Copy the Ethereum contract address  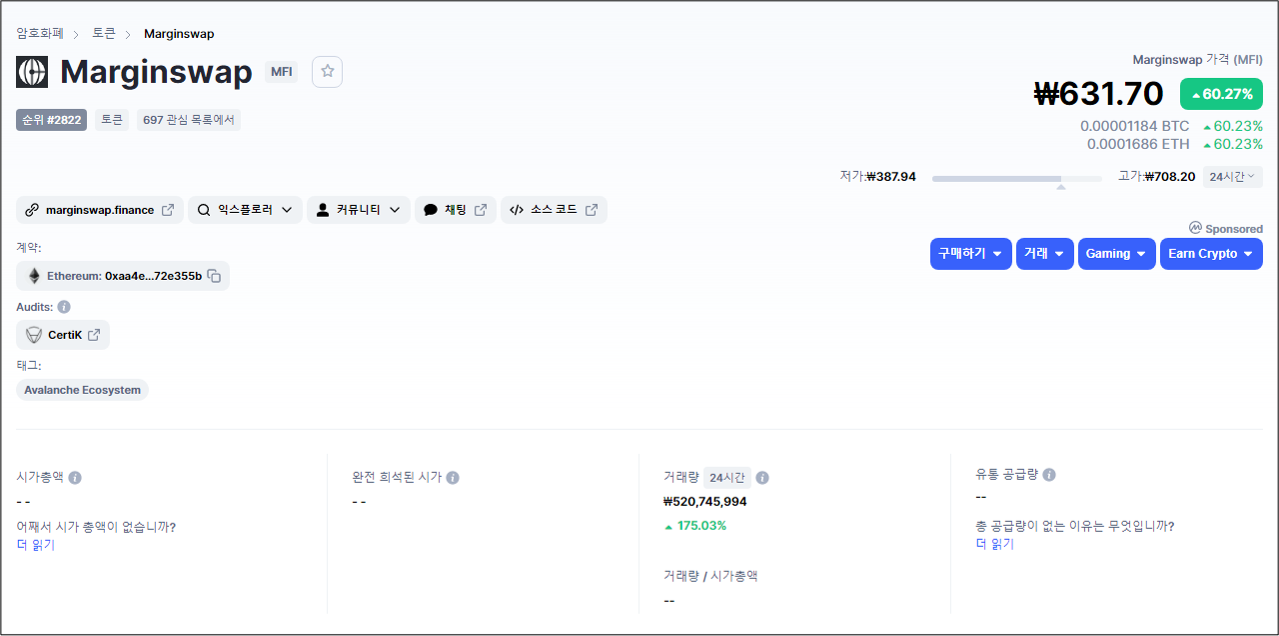pyautogui.click(x=214, y=276)
